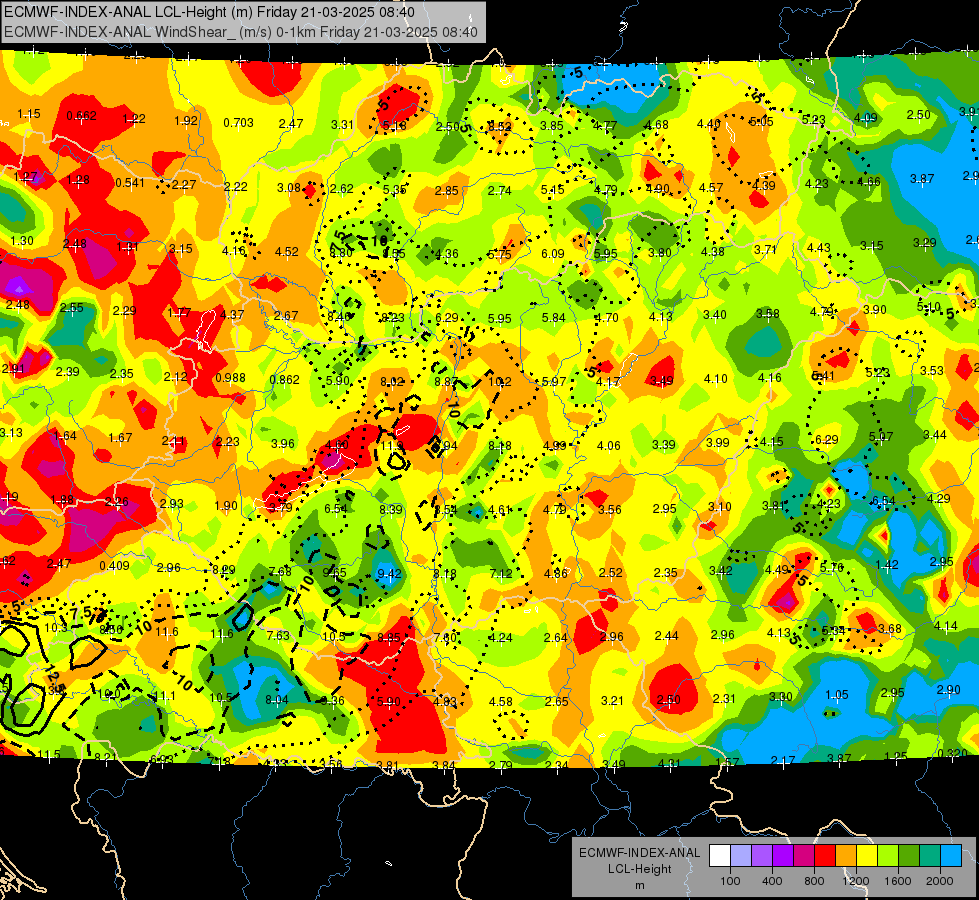Click the '1200' legend scale label
This screenshot has height=900, width=979.
tap(855, 881)
